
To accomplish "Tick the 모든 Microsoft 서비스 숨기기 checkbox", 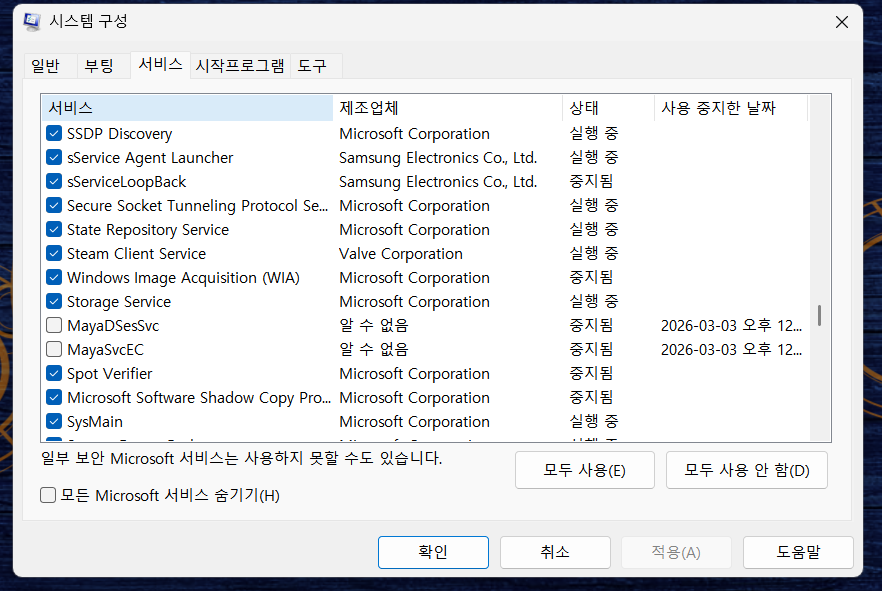I will pyautogui.click(x=48, y=495).
